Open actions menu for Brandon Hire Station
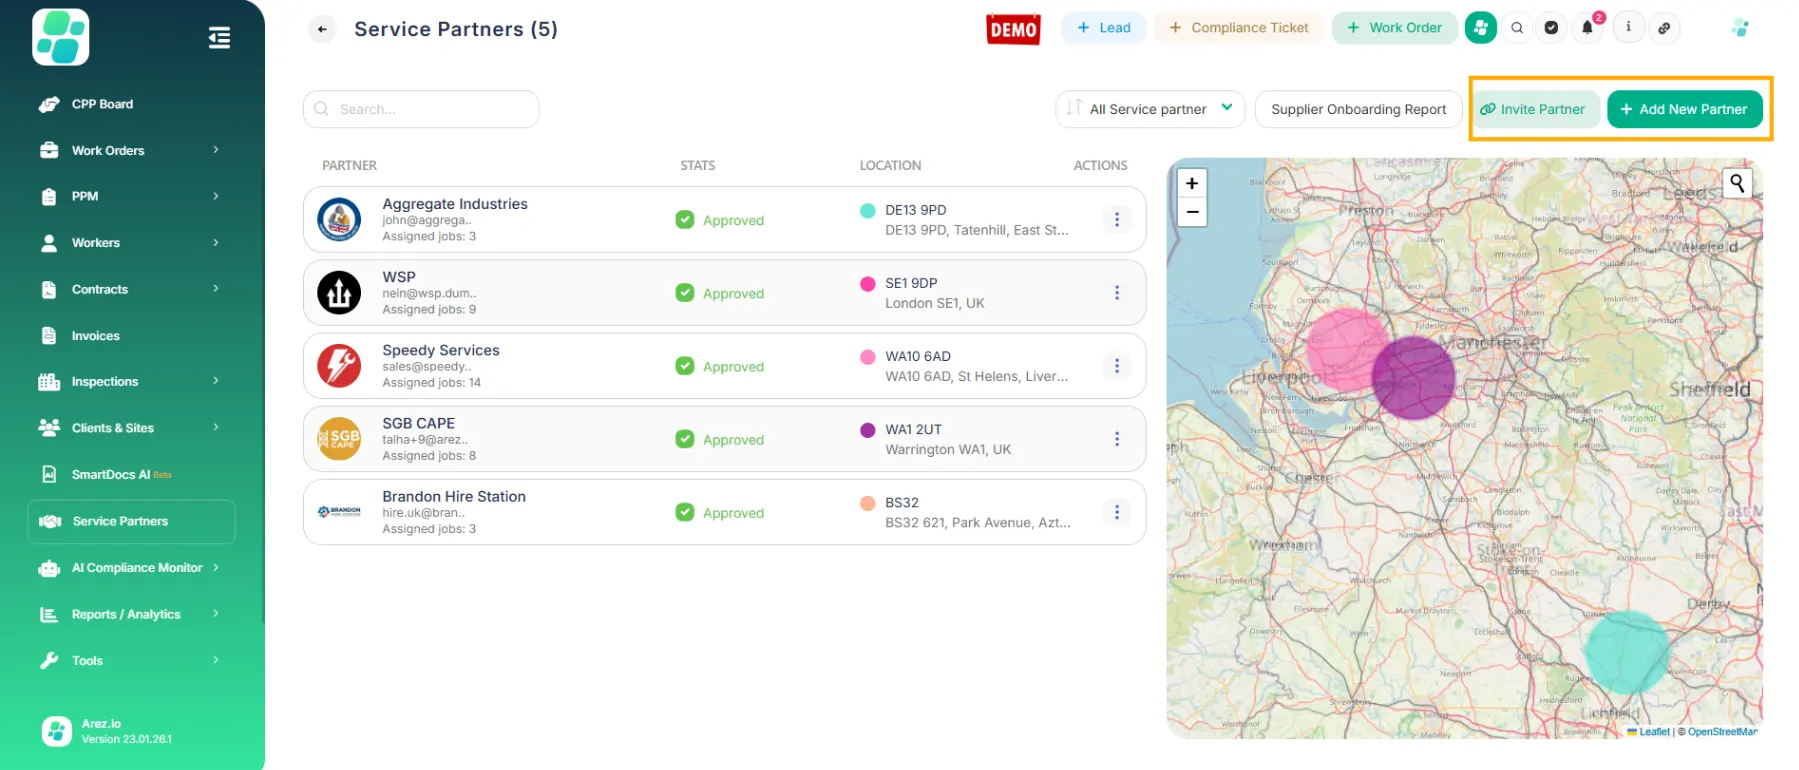Screen dimensions: 1799x770 (x=1117, y=512)
